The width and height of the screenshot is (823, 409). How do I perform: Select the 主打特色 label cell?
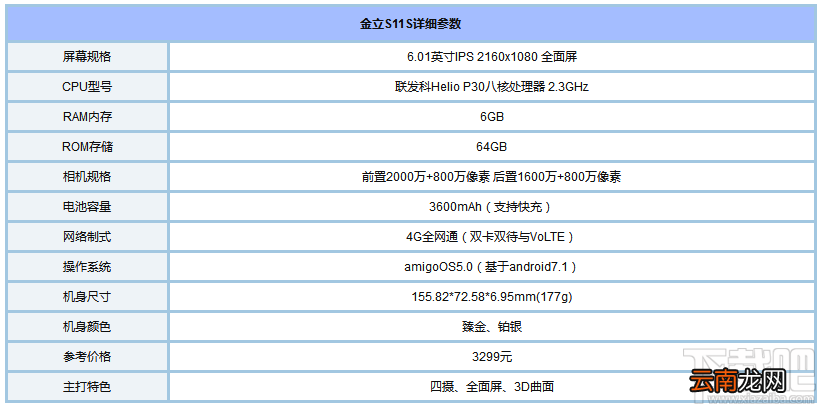87,387
